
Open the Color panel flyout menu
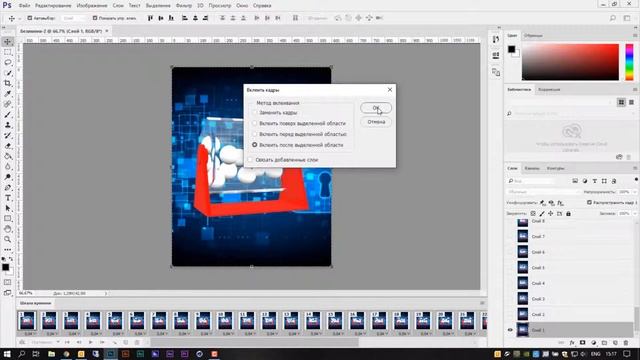point(635,36)
